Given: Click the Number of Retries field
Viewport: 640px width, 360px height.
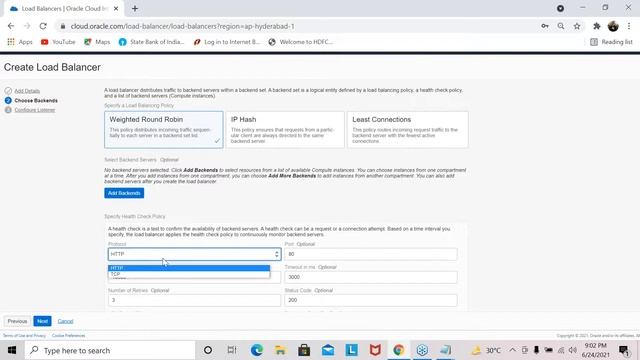Looking at the screenshot, I should 194,300.
